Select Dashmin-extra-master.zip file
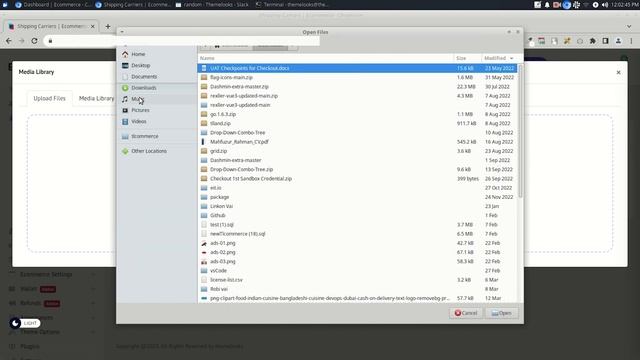The width and height of the screenshot is (640, 360). (x=357, y=87)
